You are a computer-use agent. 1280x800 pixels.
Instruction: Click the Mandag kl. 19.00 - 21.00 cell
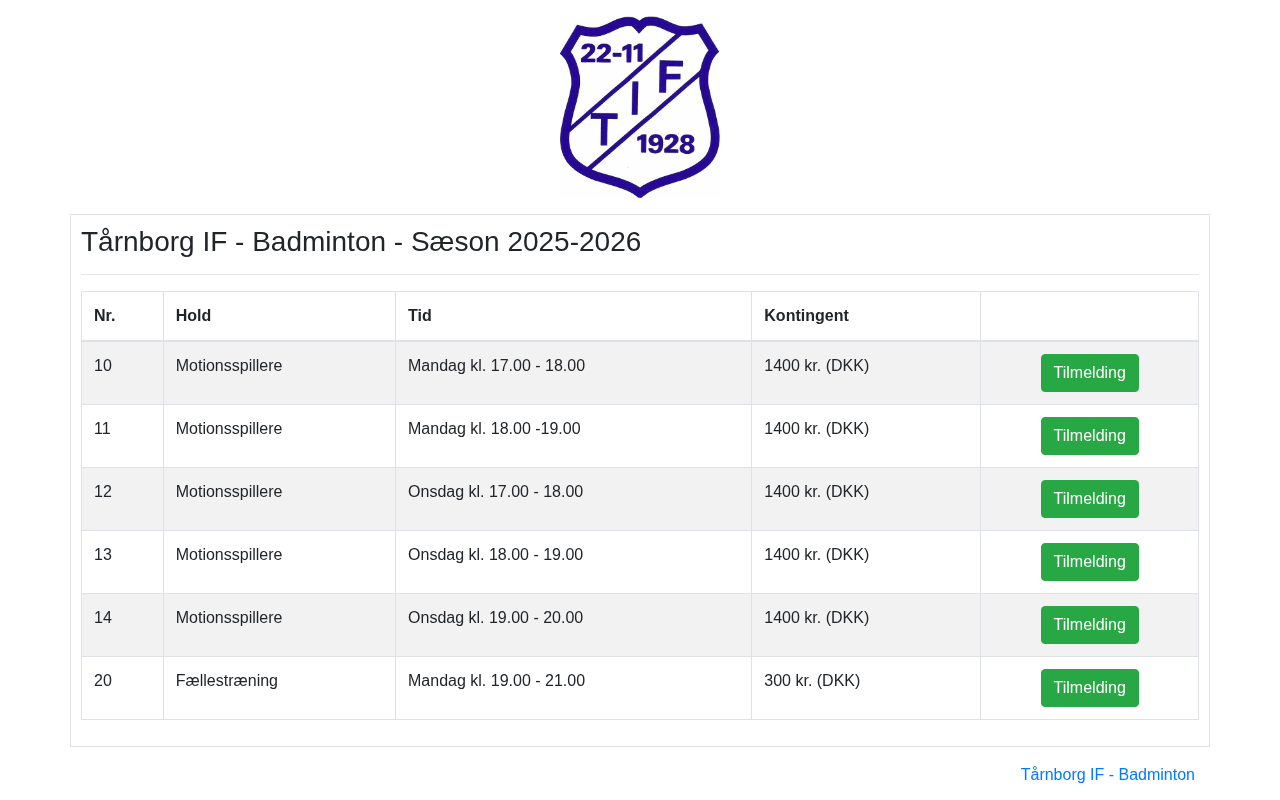coord(496,681)
